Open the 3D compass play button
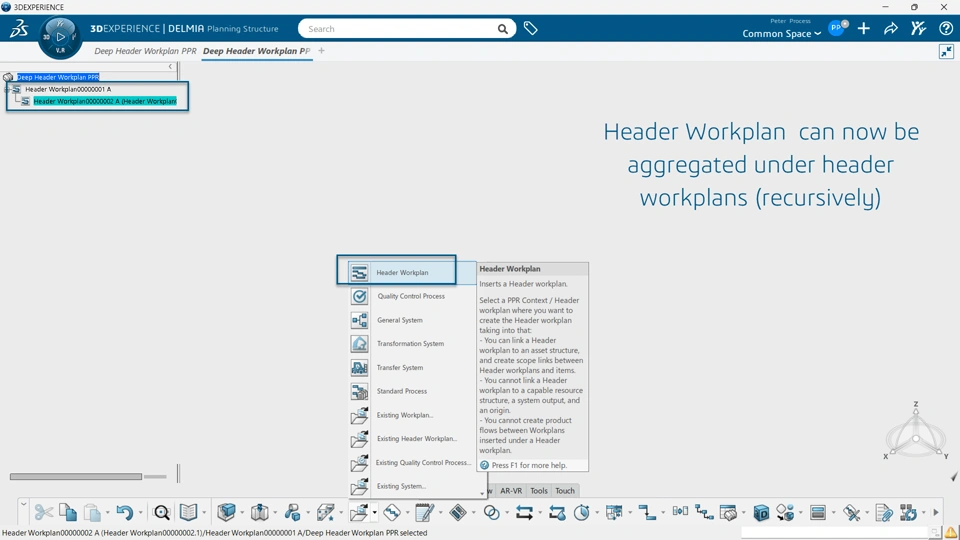The height and width of the screenshot is (540, 960). pos(60,37)
